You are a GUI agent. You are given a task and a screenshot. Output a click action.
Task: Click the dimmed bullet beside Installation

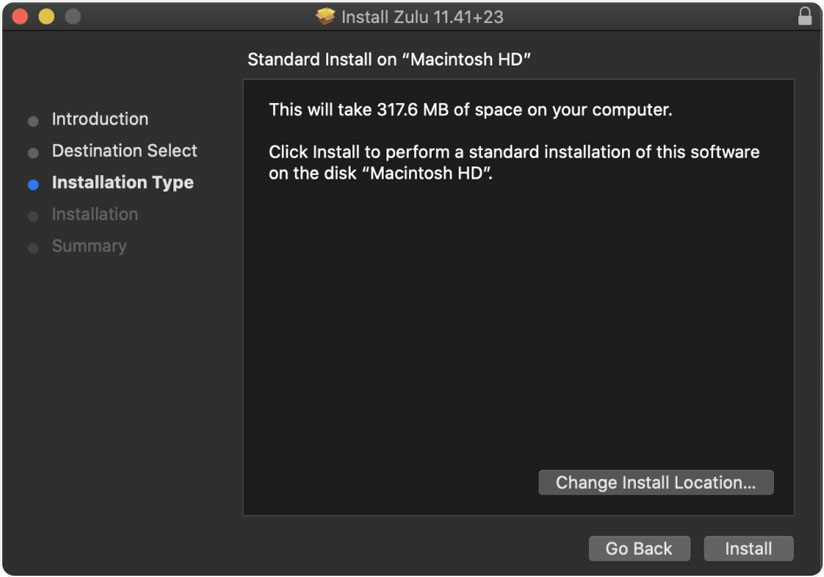[33, 216]
